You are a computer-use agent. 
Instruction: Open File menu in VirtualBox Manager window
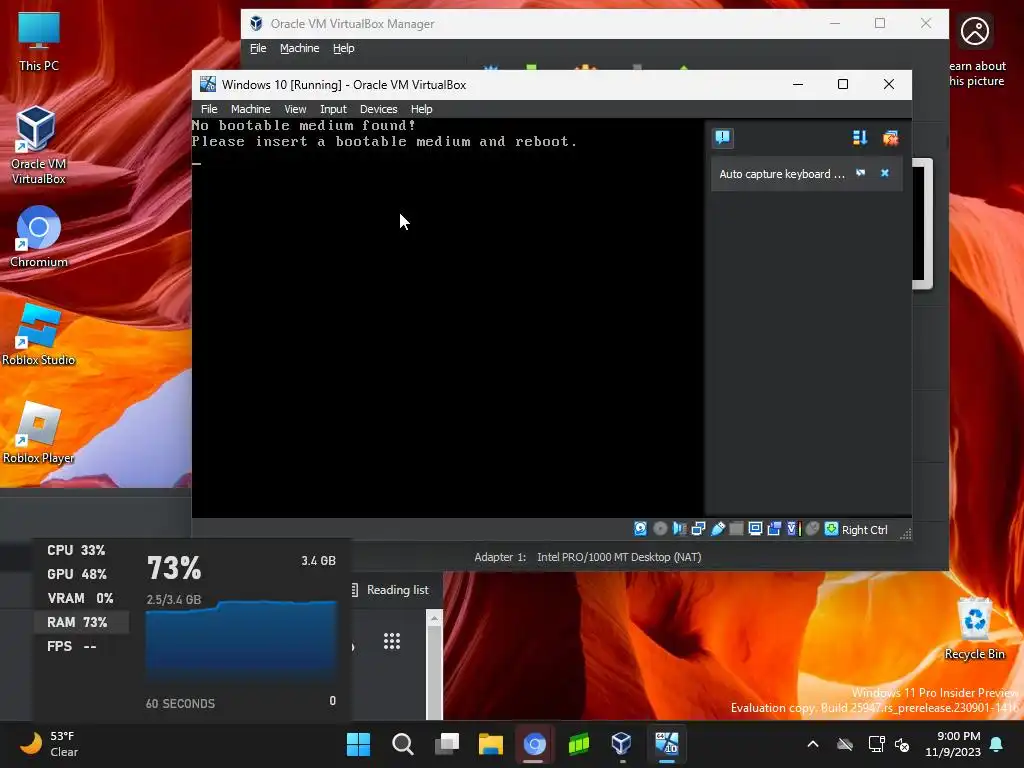(258, 48)
